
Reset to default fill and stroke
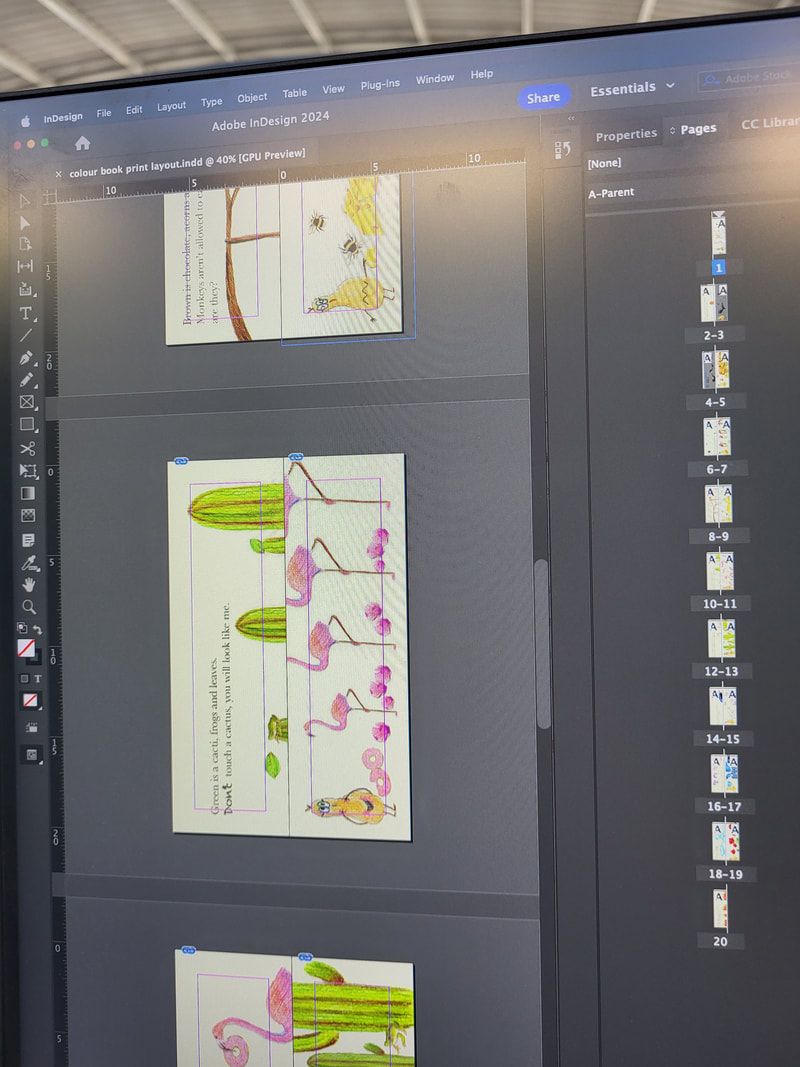(22, 628)
